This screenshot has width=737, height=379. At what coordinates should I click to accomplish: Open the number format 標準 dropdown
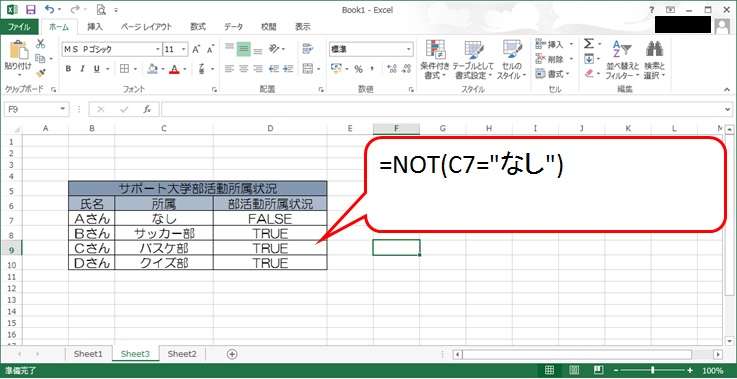pos(409,49)
